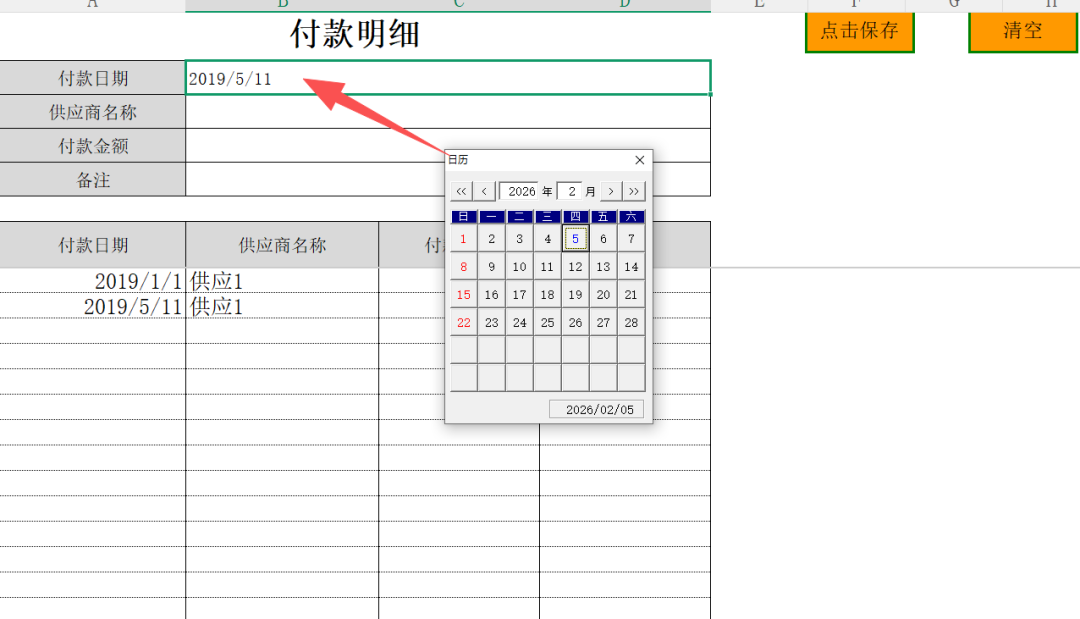Pick day 14 in the calendar
1080x619 pixels.
click(x=631, y=267)
